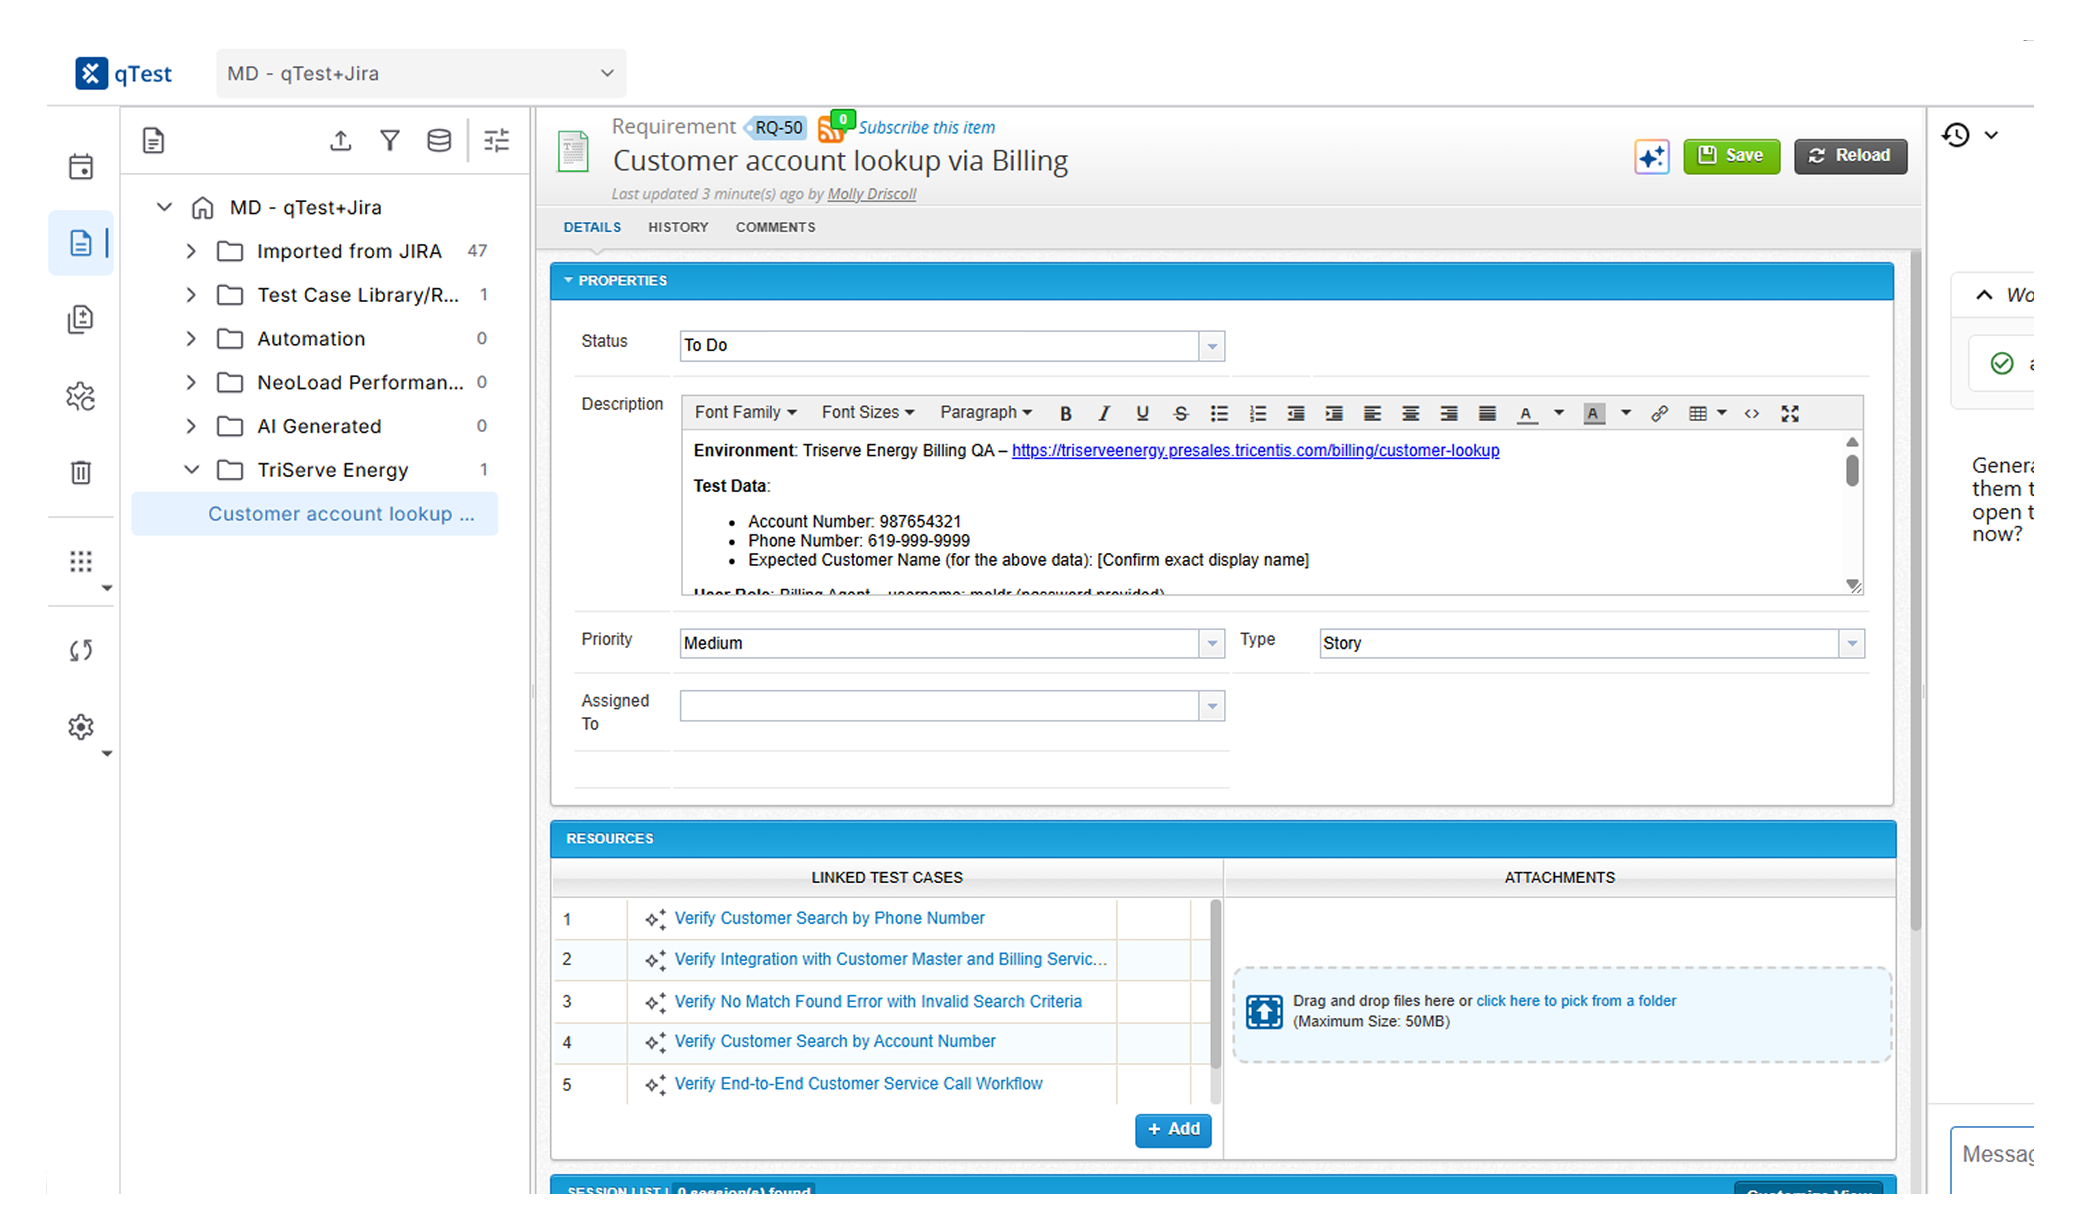Open the Status dropdown showing To Do
The height and width of the screenshot is (1224, 2078).
coord(952,345)
